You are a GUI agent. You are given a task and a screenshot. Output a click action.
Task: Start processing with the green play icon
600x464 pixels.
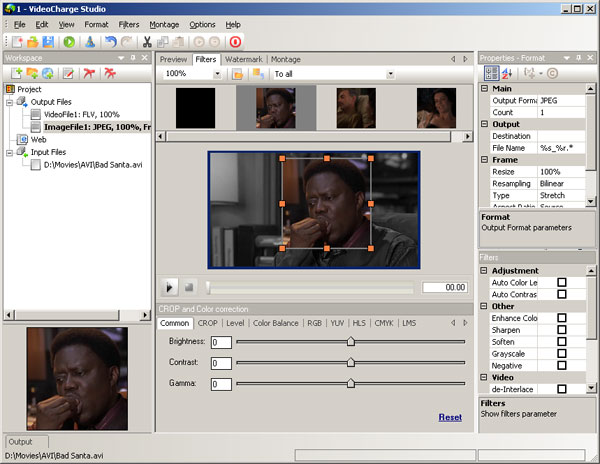point(69,42)
